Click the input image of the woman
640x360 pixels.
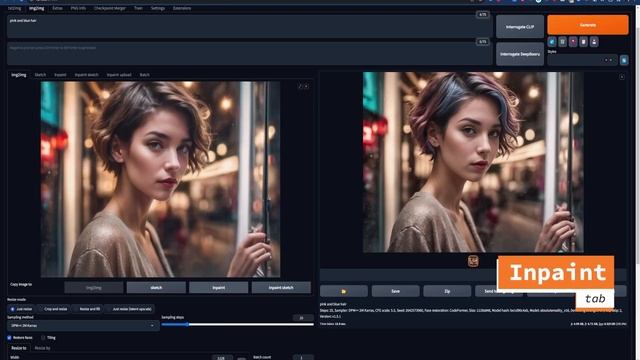click(x=160, y=179)
